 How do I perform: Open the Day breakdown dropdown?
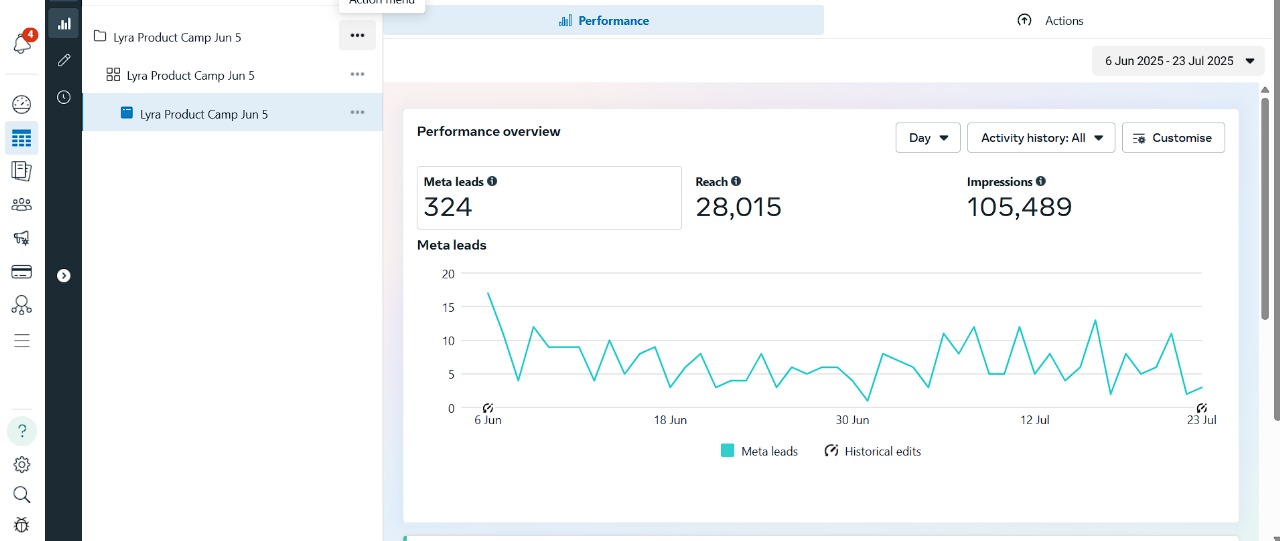click(x=928, y=138)
